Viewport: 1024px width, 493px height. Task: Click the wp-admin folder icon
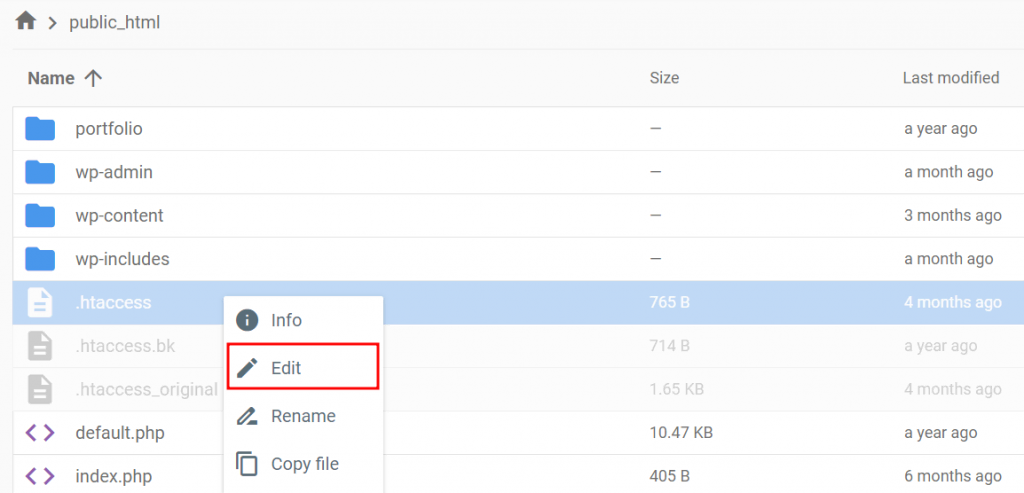(40, 172)
